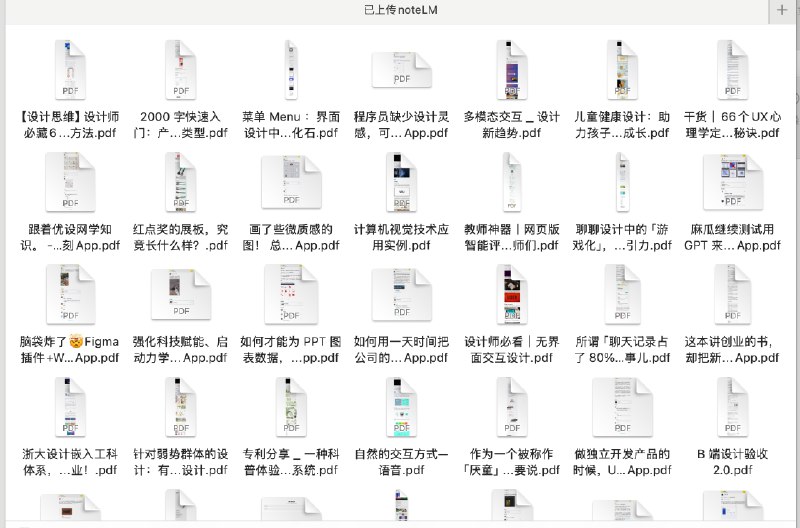
Task: Click file name 程序员缺少设计灵感，可…App.pdf
Action: tap(402, 124)
